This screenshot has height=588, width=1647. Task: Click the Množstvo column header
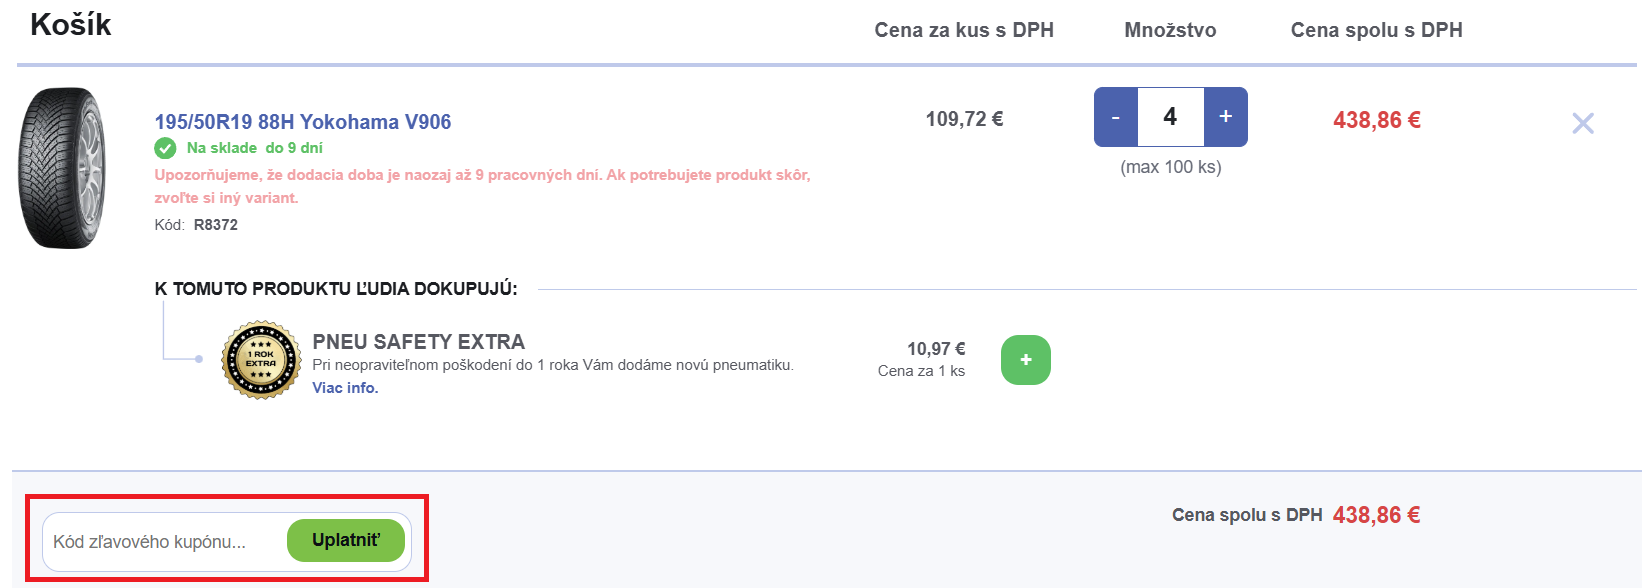1170,30
